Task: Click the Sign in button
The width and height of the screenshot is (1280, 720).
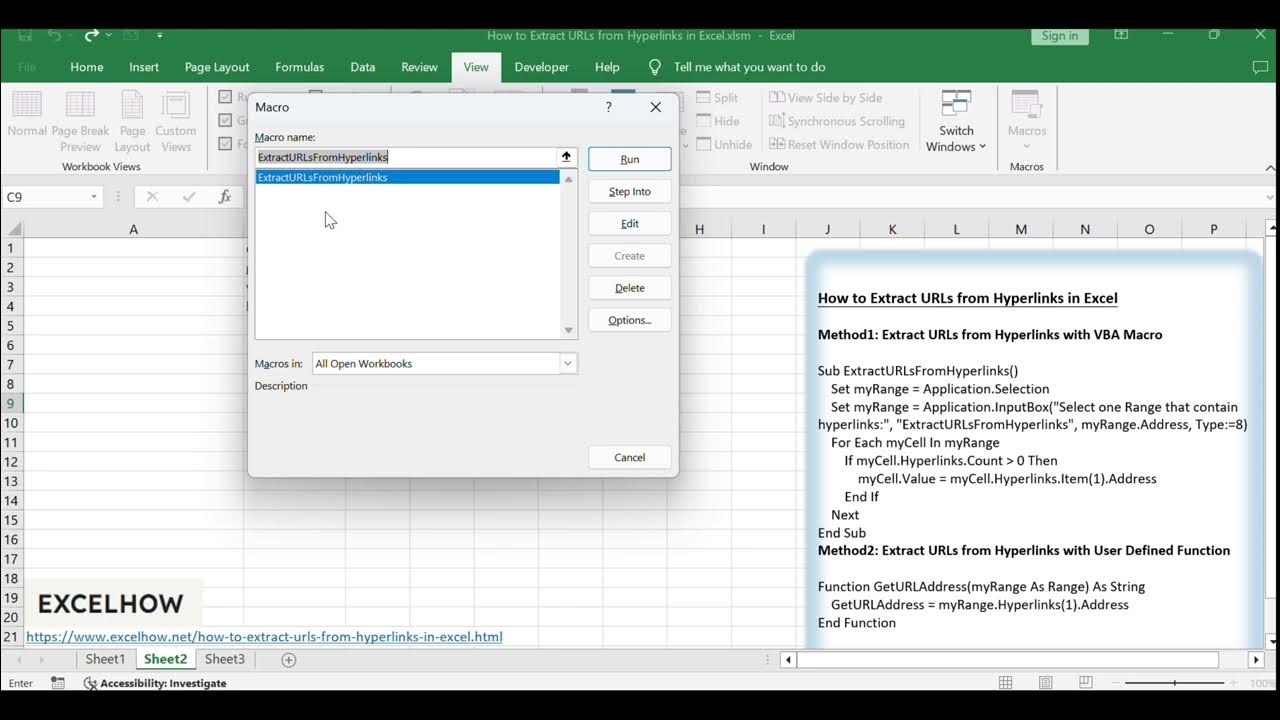Action: coord(1060,35)
